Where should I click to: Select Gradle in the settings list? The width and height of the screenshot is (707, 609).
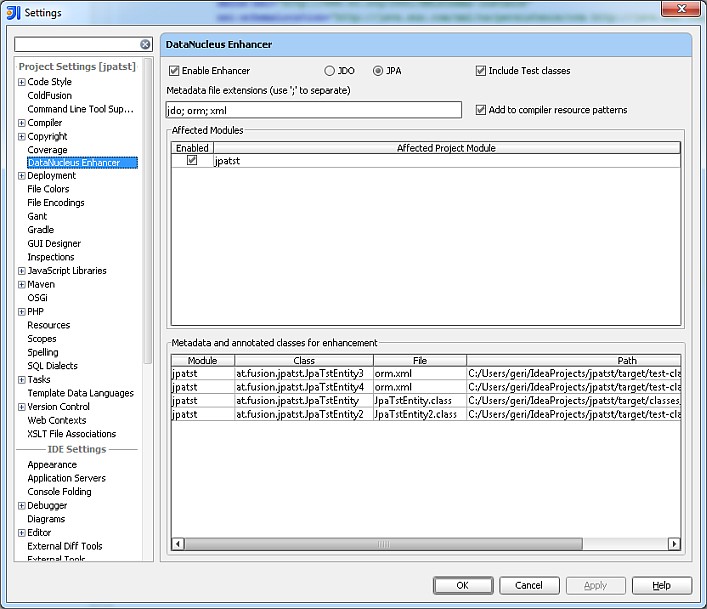pyautogui.click(x=41, y=230)
